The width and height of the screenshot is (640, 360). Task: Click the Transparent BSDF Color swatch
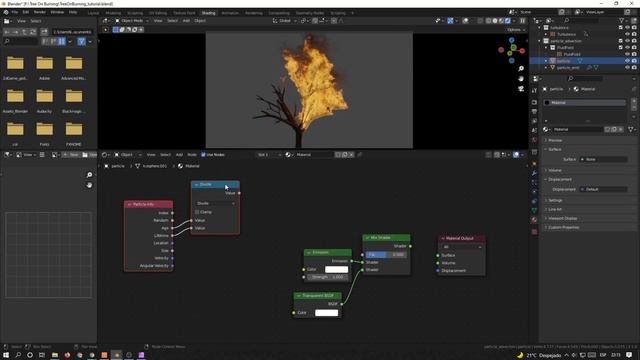(327, 313)
